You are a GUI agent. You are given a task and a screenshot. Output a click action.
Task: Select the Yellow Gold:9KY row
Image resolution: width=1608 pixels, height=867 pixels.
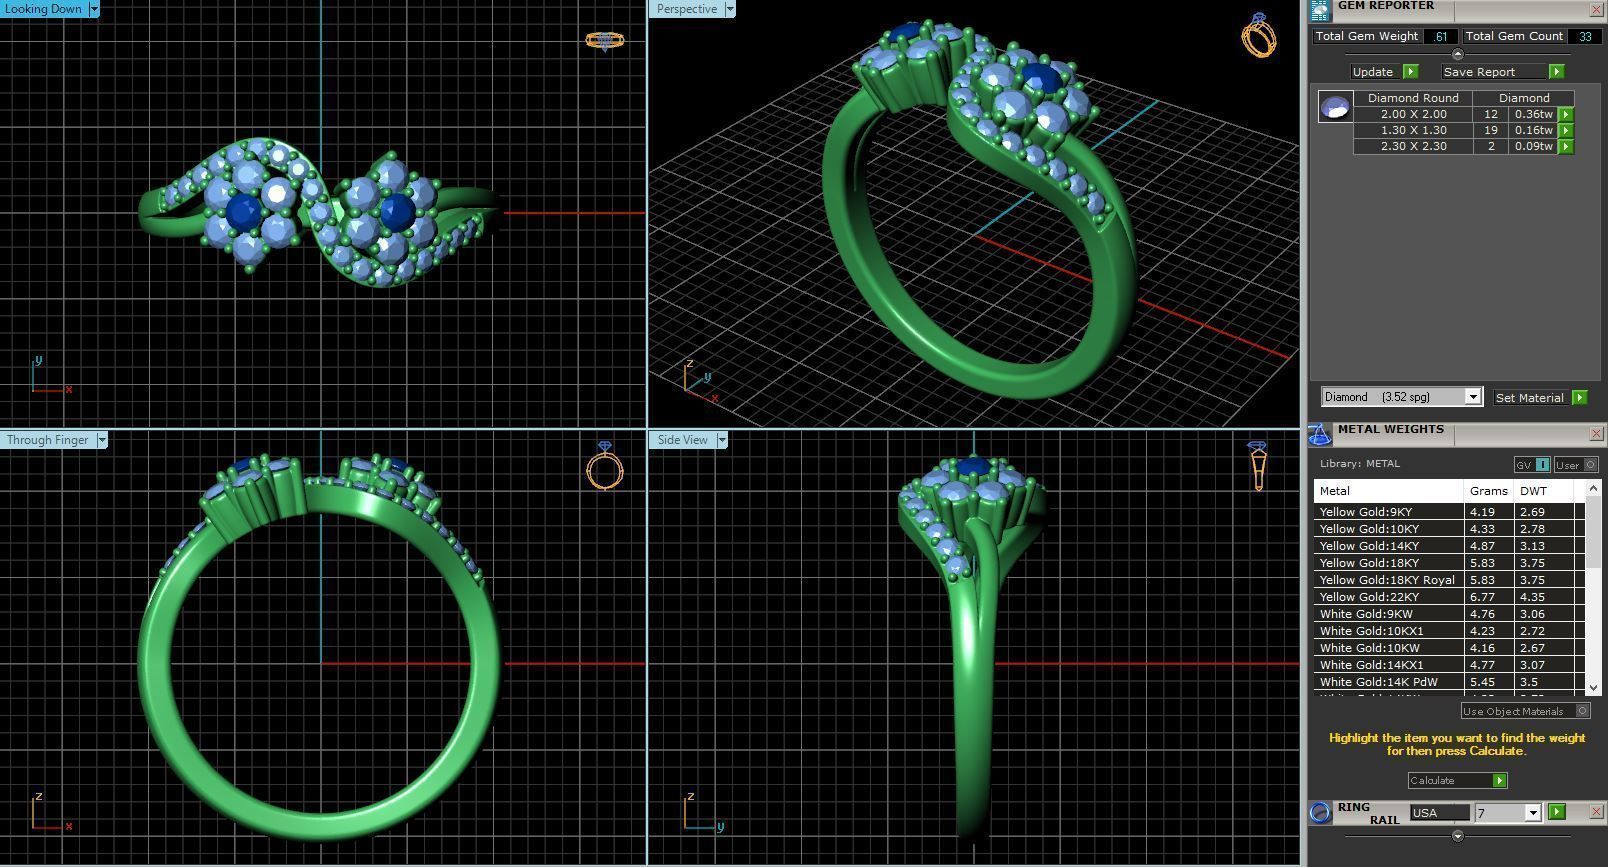point(1449,512)
